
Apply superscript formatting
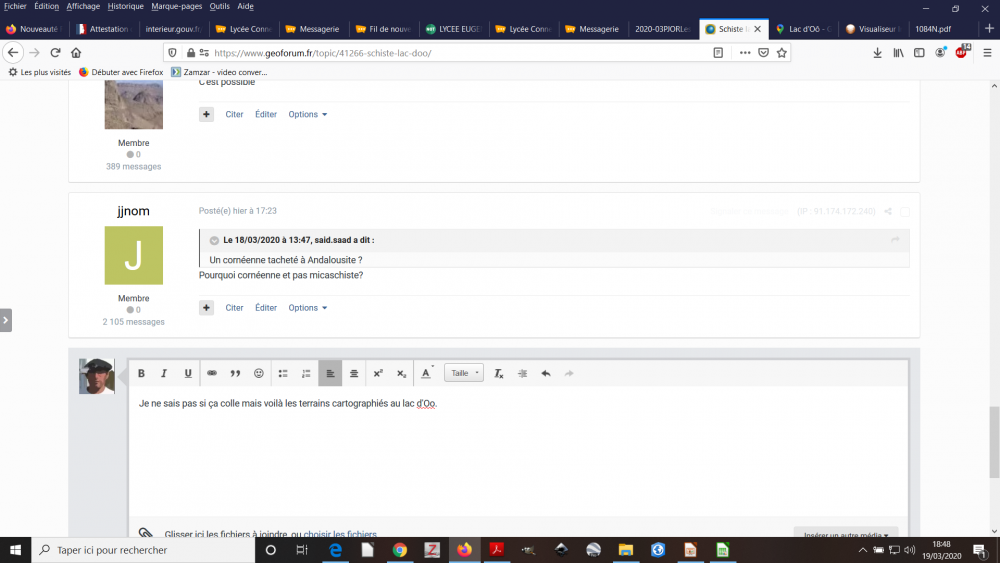378,374
